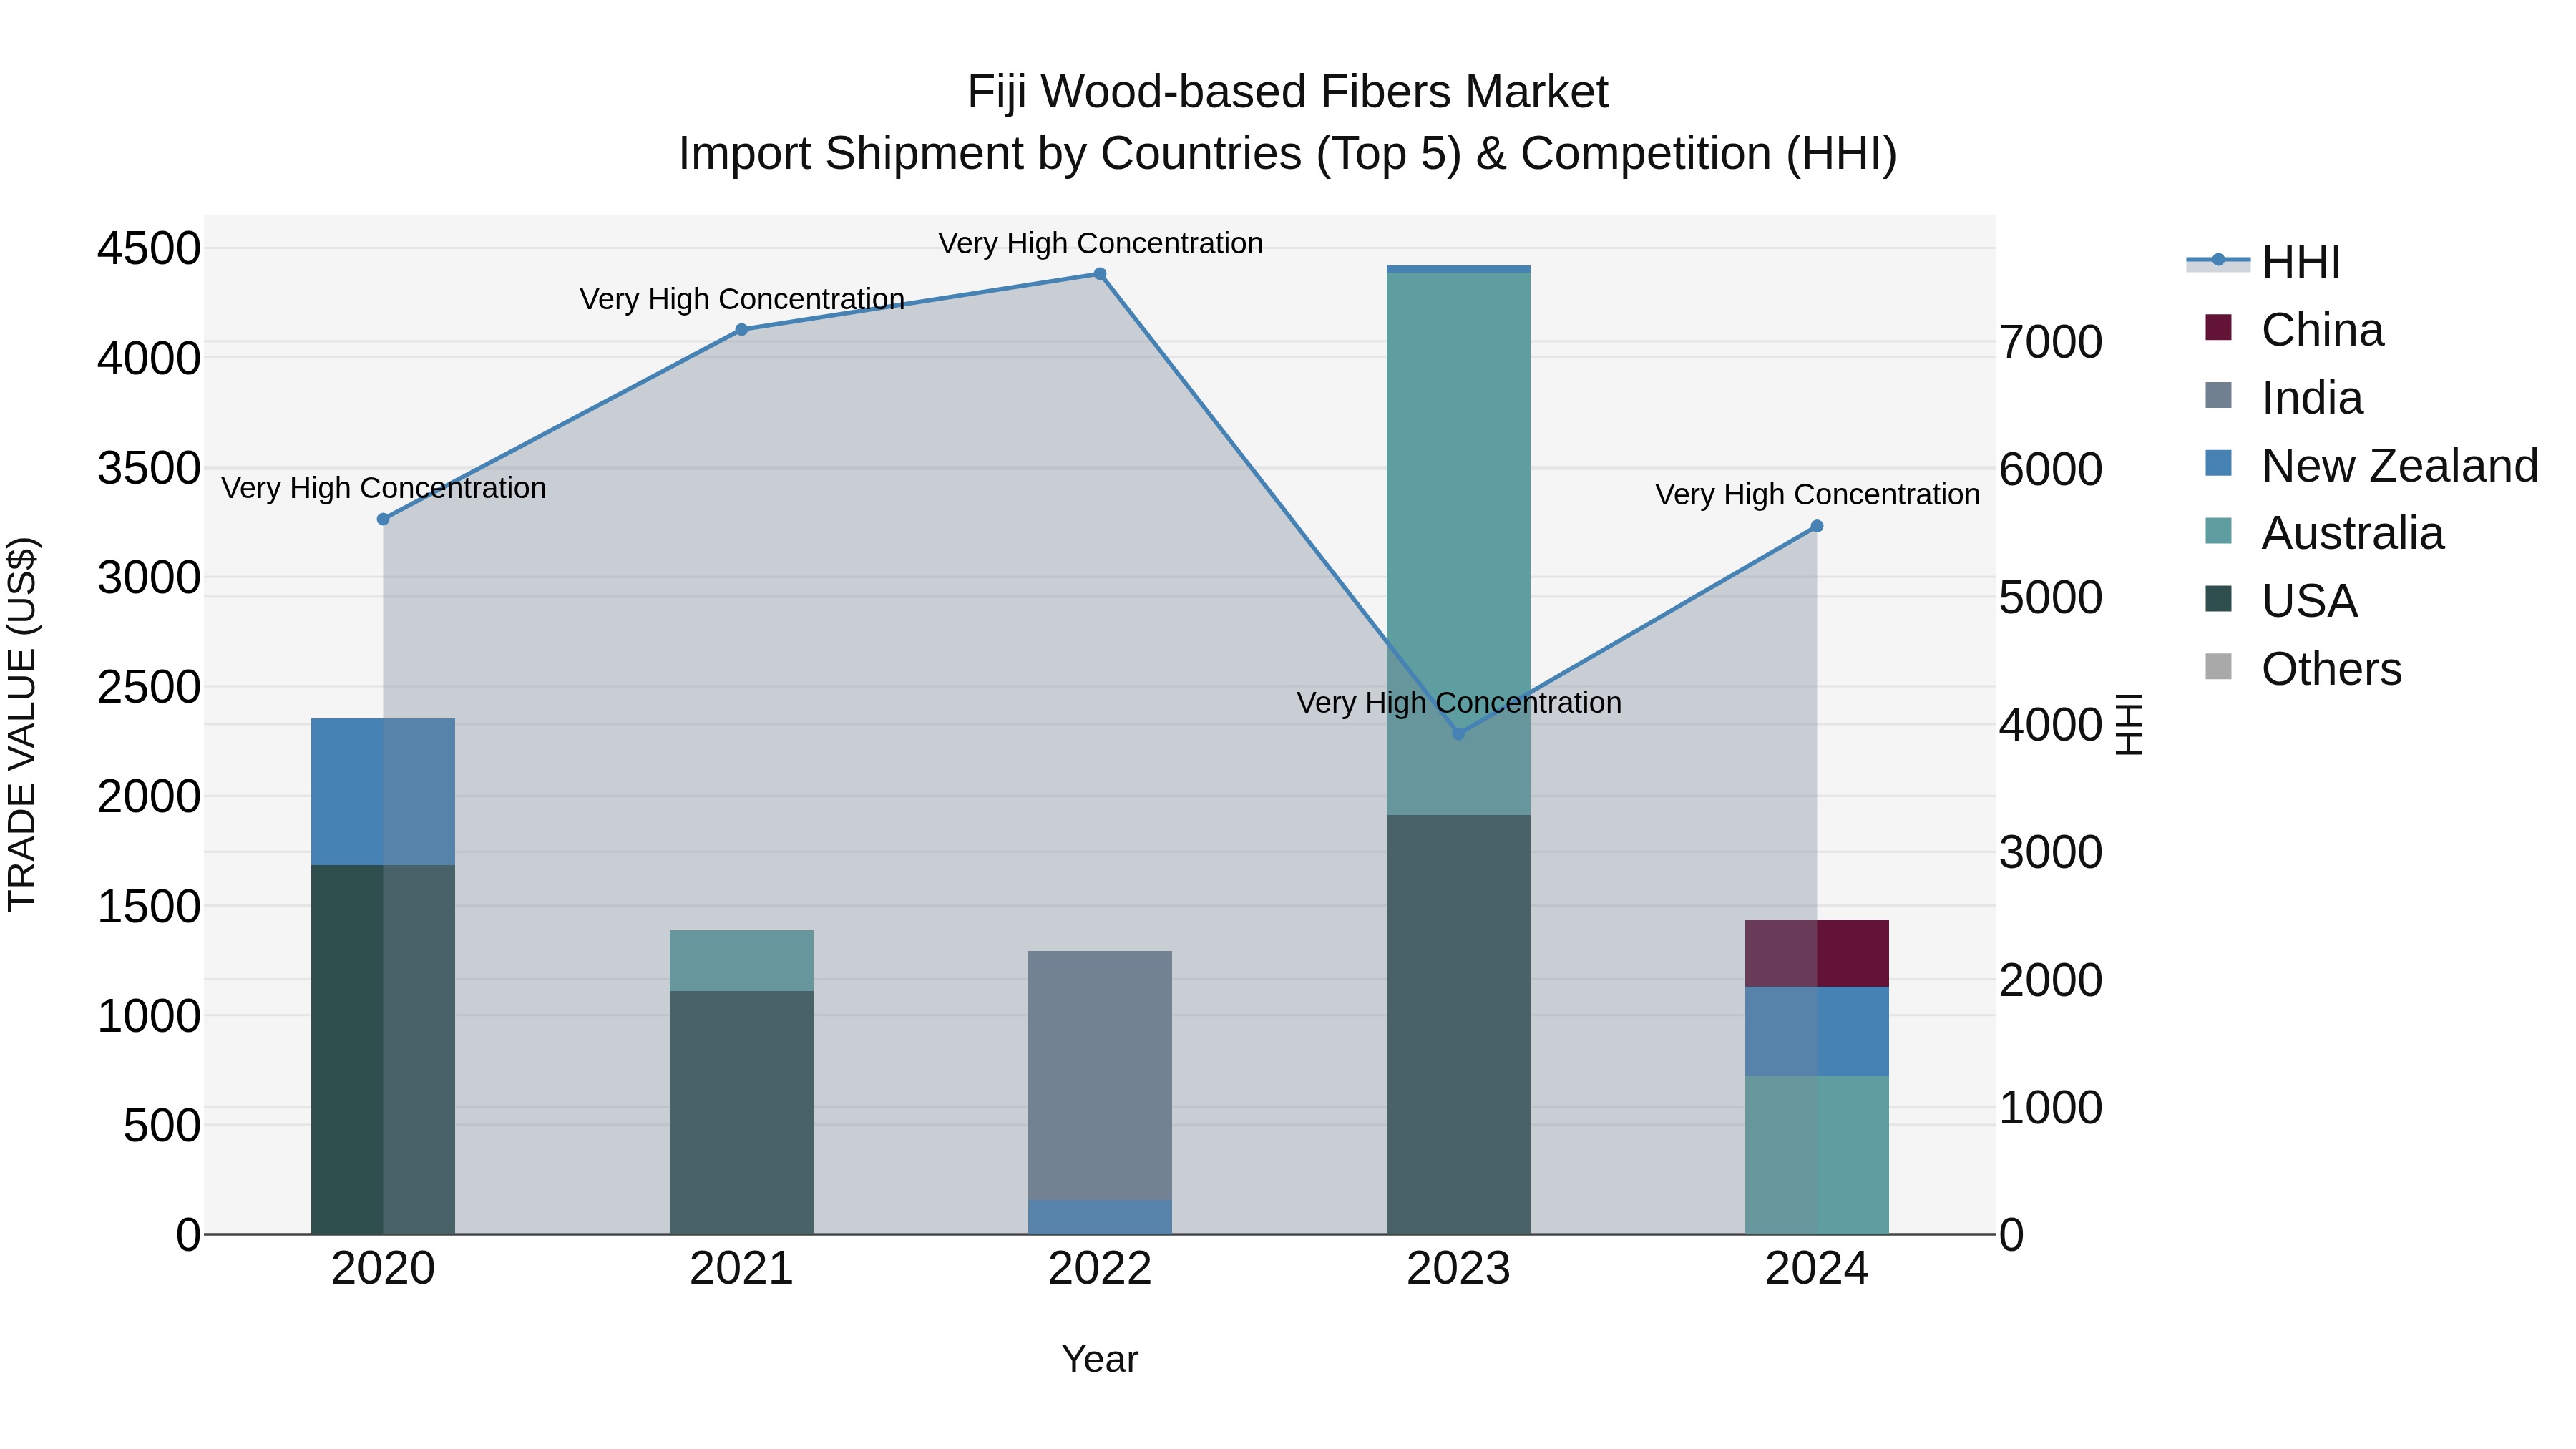
Task: Click the vertical 'HHI' right axis title
Action: tap(2130, 725)
